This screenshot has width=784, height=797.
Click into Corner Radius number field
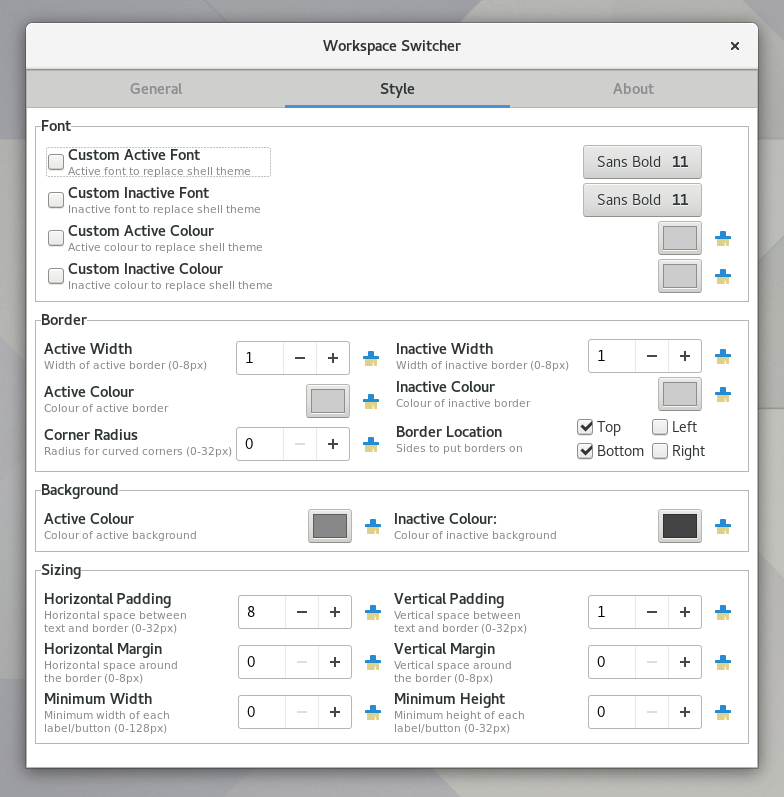(260, 444)
